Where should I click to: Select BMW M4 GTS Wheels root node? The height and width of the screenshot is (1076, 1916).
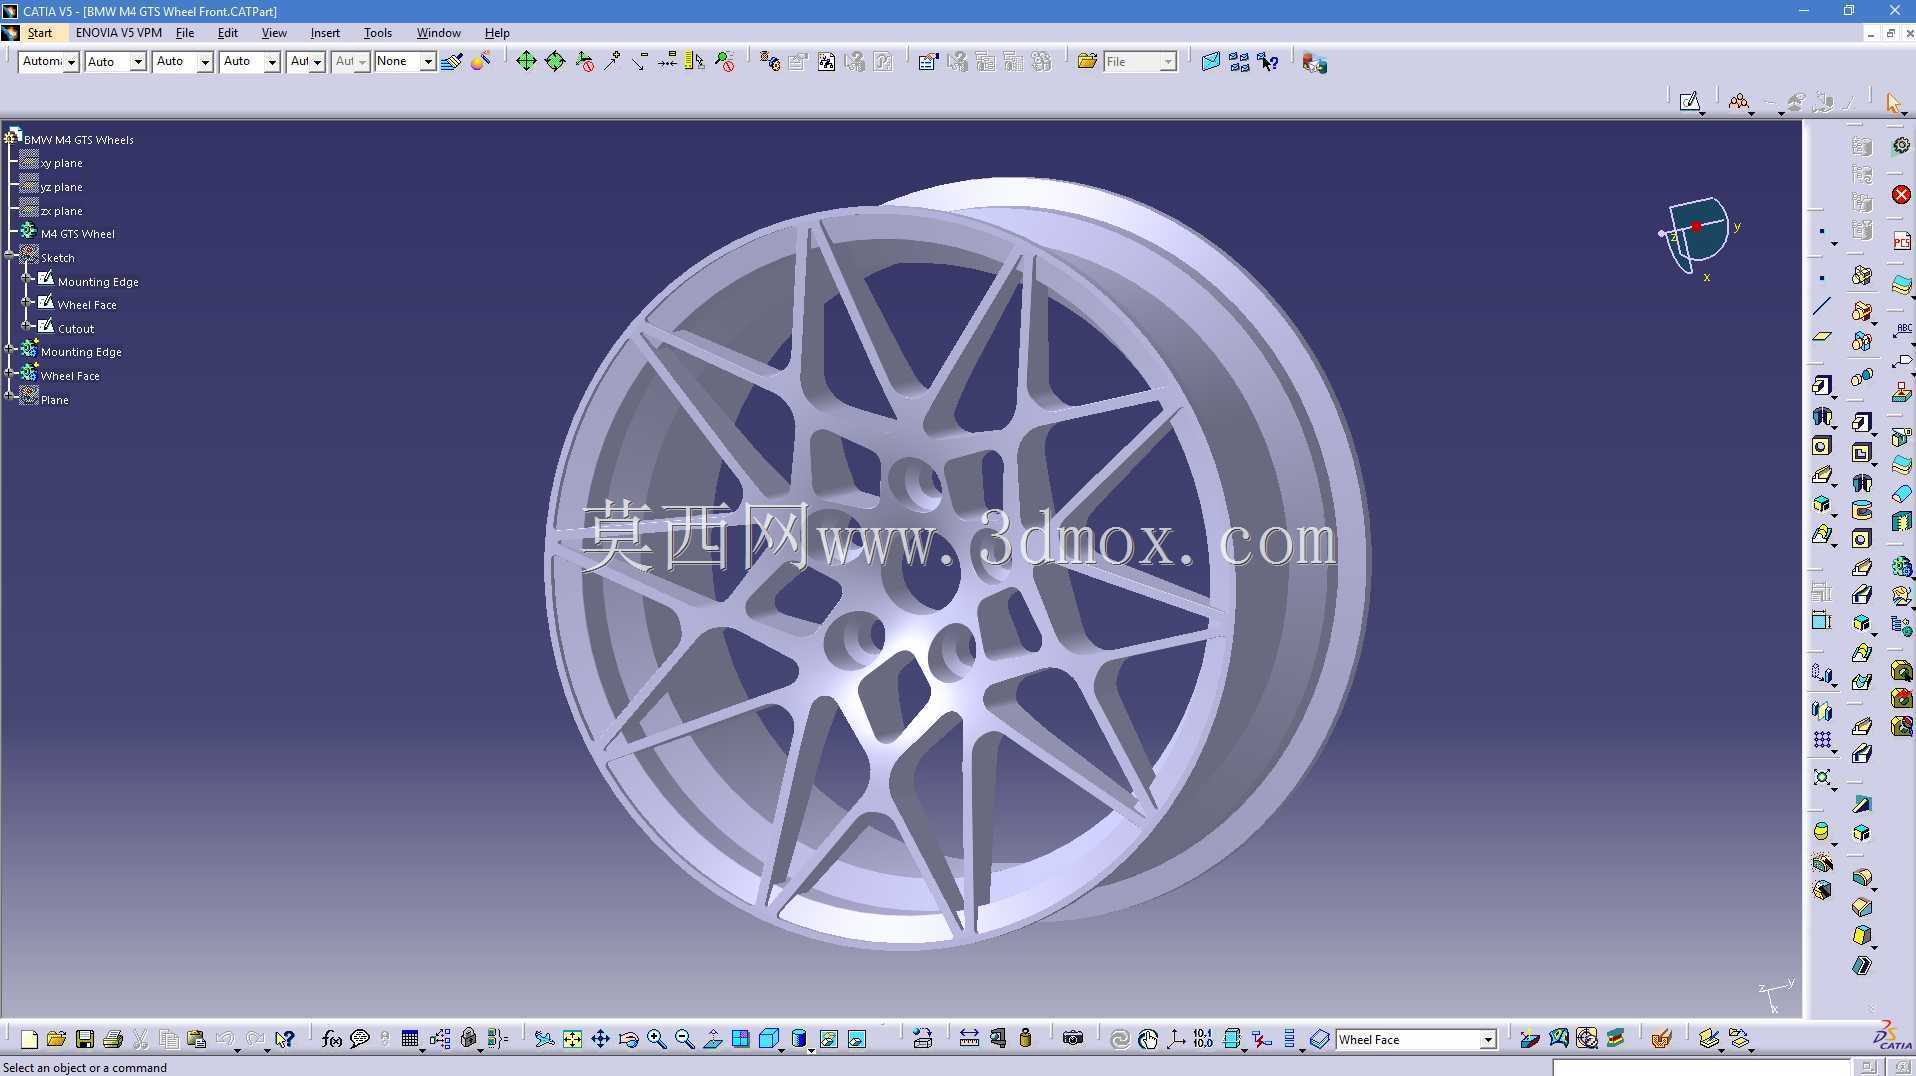click(79, 140)
